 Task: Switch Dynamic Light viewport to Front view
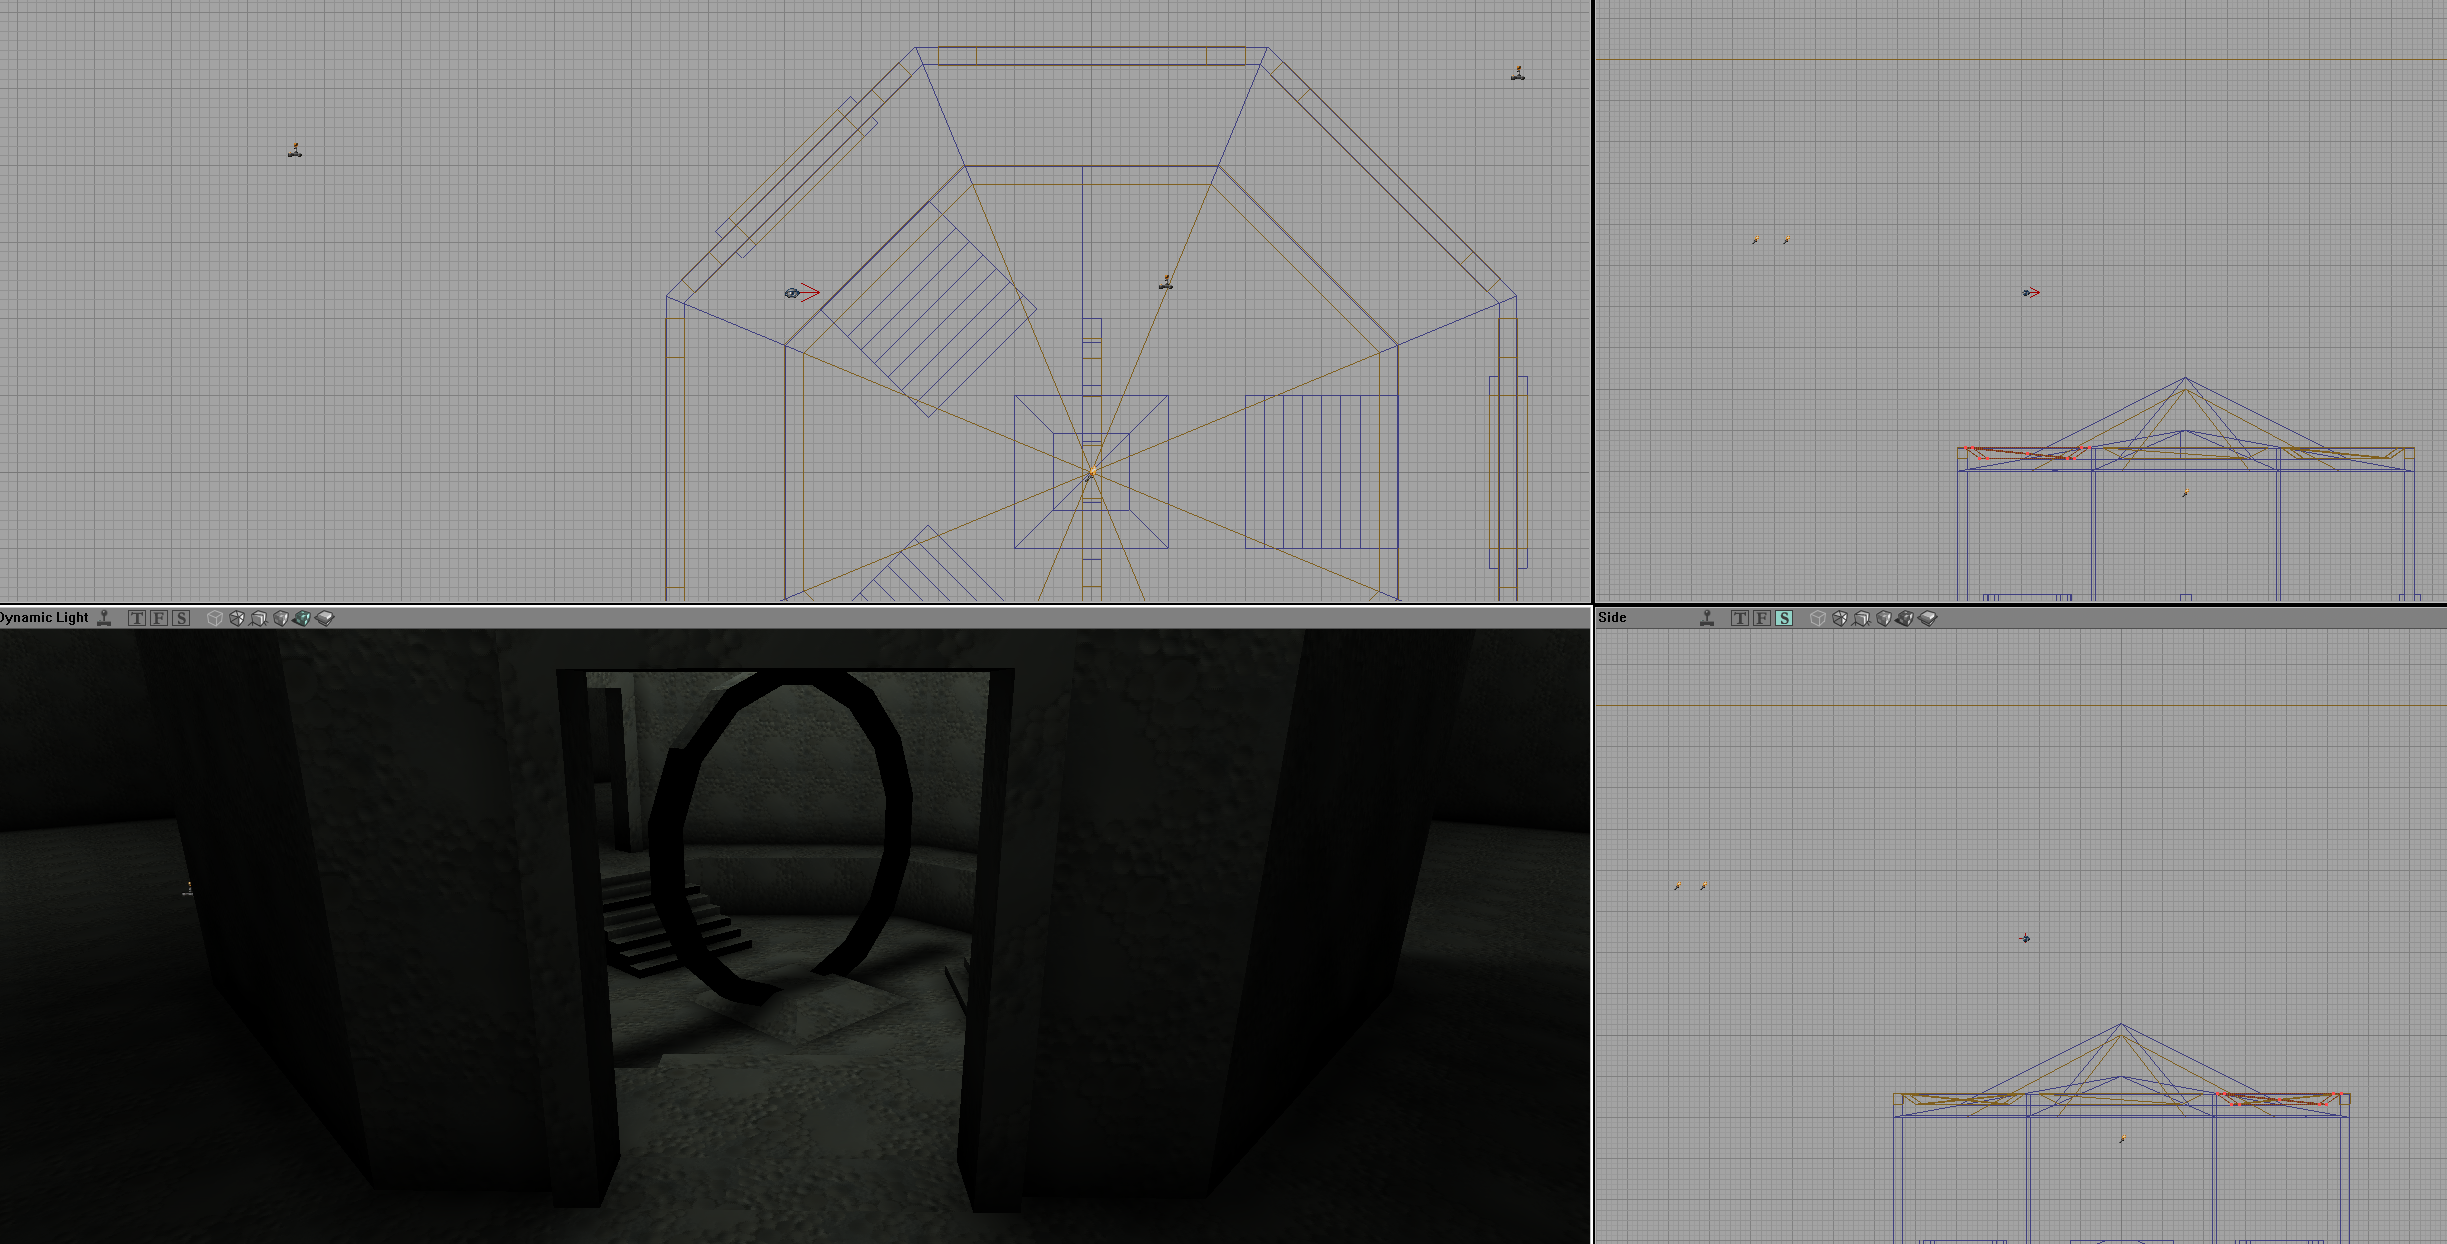[x=159, y=618]
